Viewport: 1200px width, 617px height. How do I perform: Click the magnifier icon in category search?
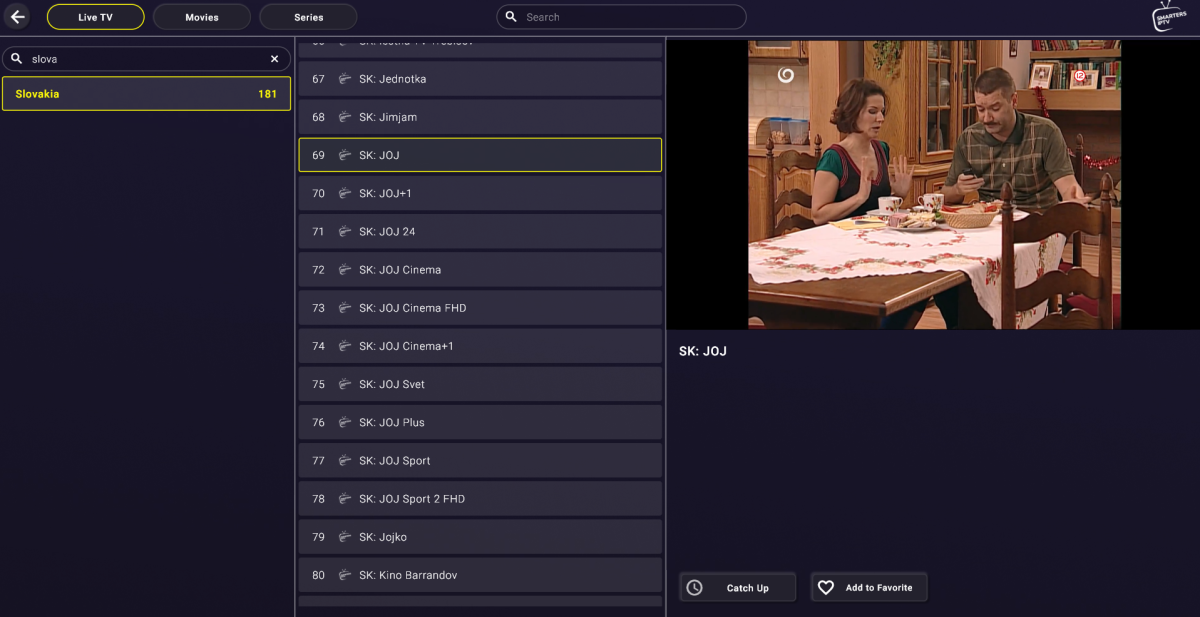point(17,59)
